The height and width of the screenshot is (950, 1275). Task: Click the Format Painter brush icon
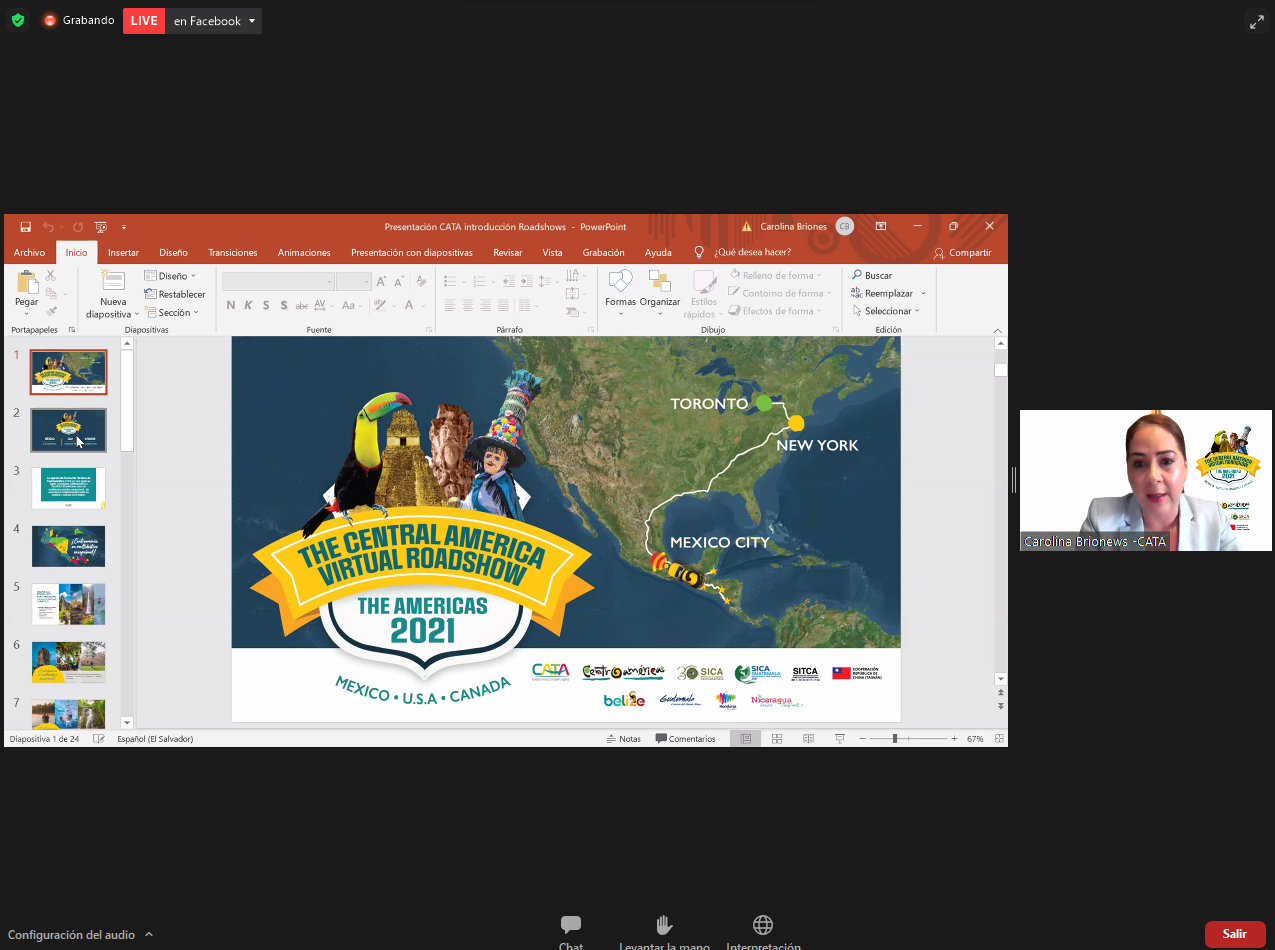click(x=51, y=311)
